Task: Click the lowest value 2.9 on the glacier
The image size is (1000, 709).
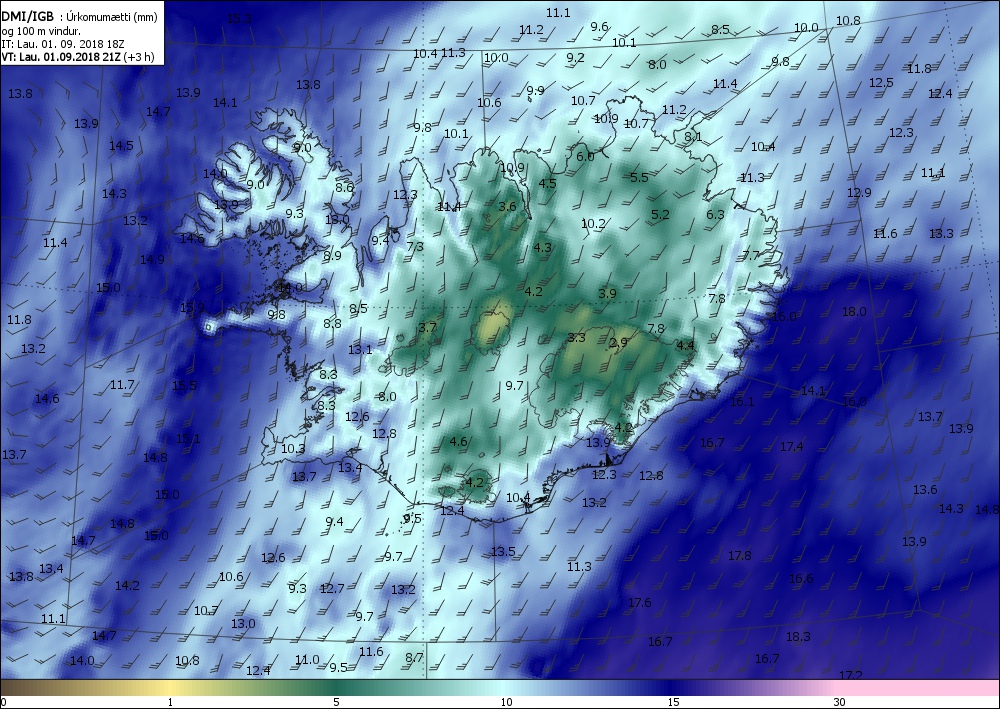Action: tap(618, 343)
